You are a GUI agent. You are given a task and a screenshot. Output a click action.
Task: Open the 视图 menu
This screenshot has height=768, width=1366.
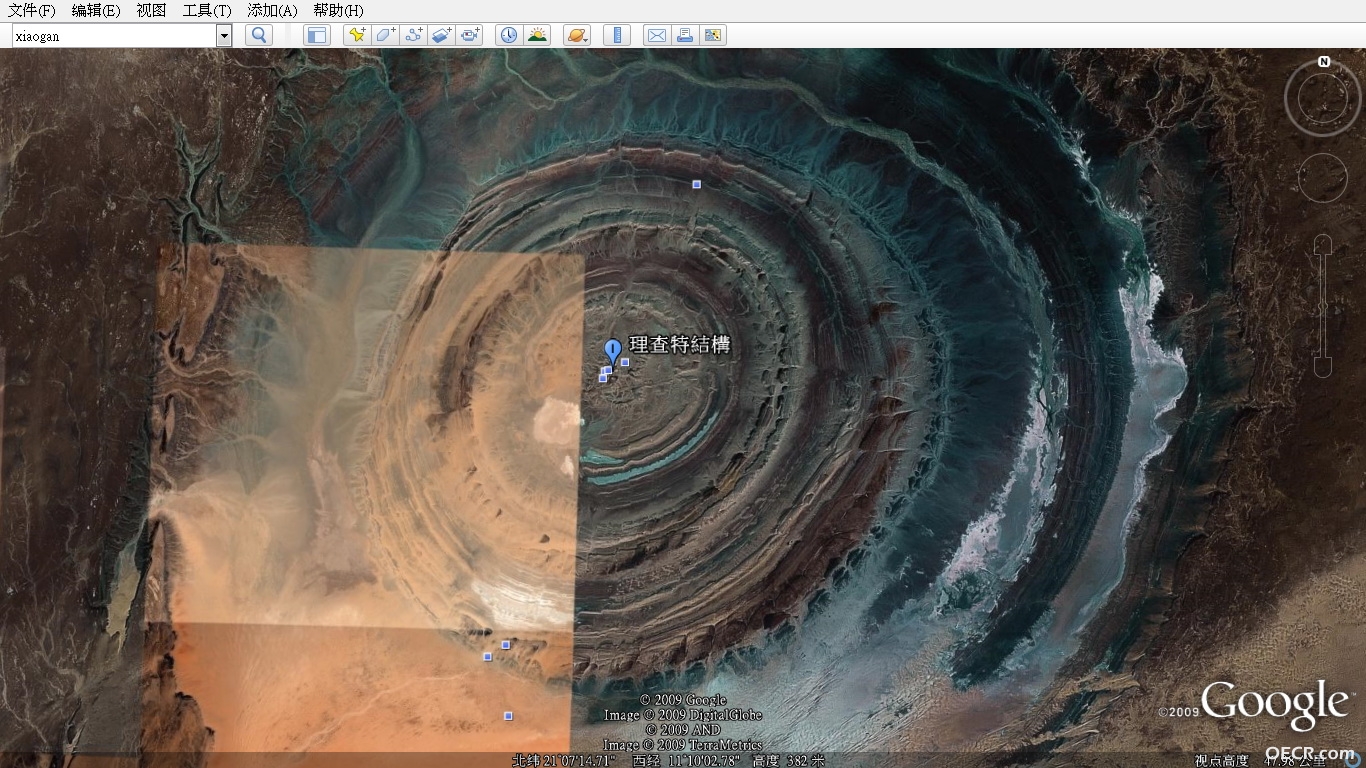(x=151, y=11)
